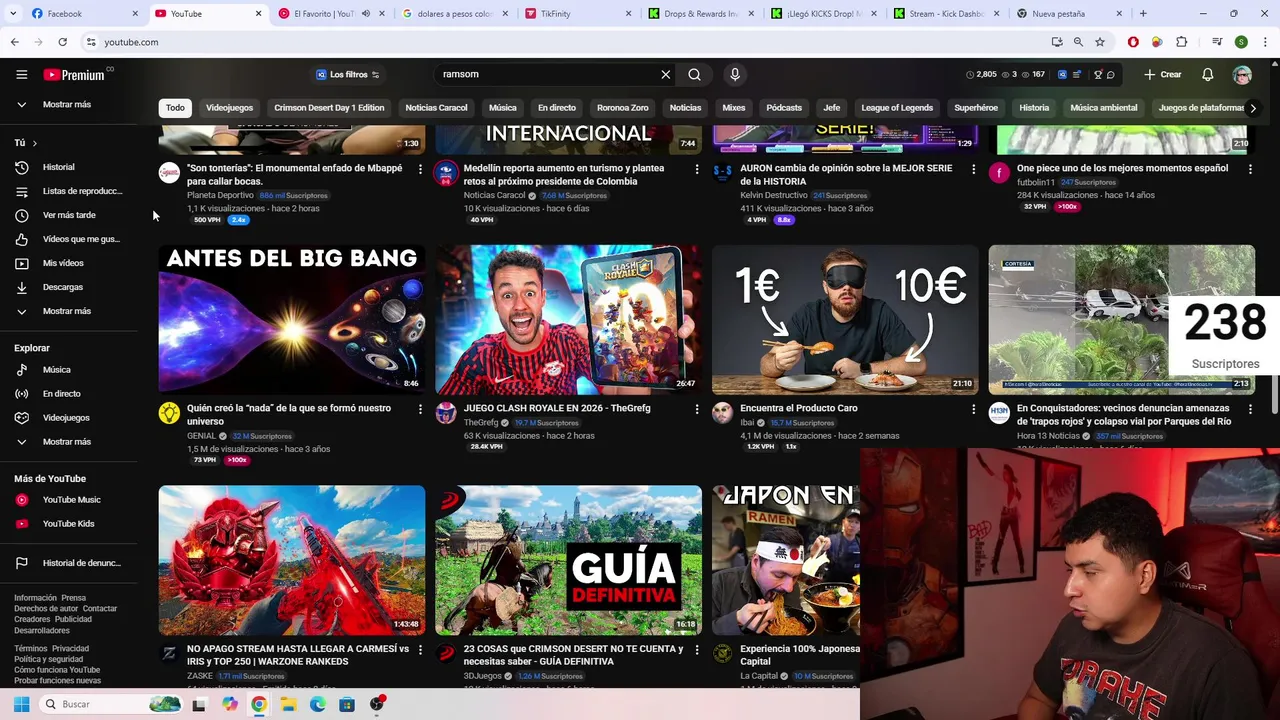Open options for JUEGO CLASH ROYALE video
1280x720 pixels.
click(x=697, y=409)
